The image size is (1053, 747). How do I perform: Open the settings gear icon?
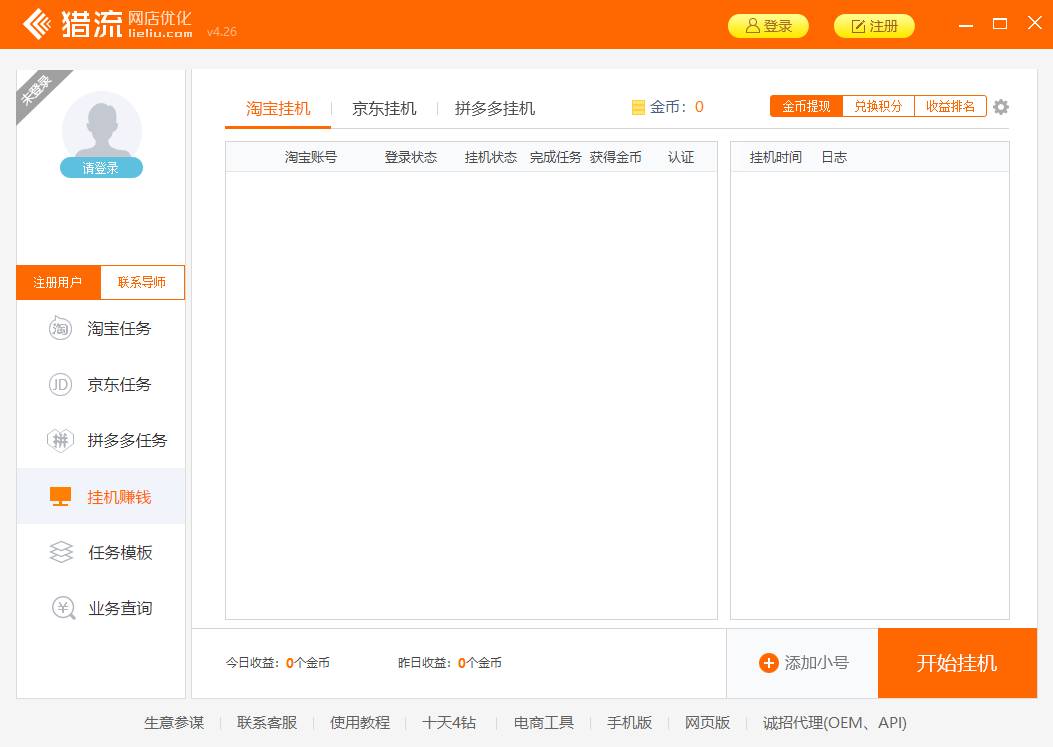[1001, 107]
